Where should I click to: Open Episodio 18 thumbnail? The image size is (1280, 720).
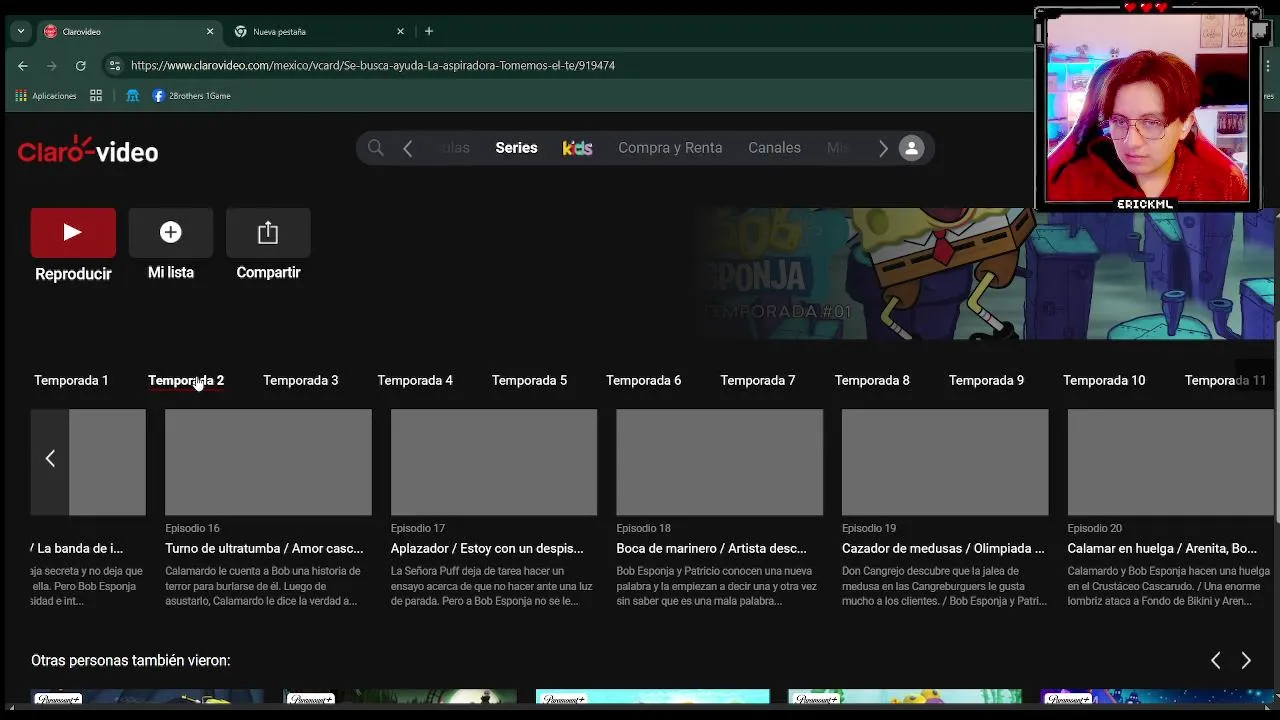[720, 462]
